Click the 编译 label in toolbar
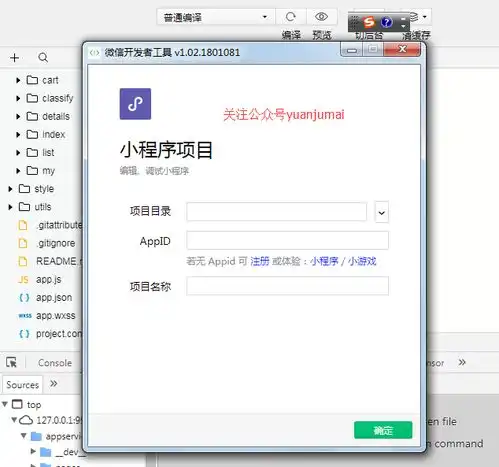Screen dimensions: 499x467 (291, 35)
